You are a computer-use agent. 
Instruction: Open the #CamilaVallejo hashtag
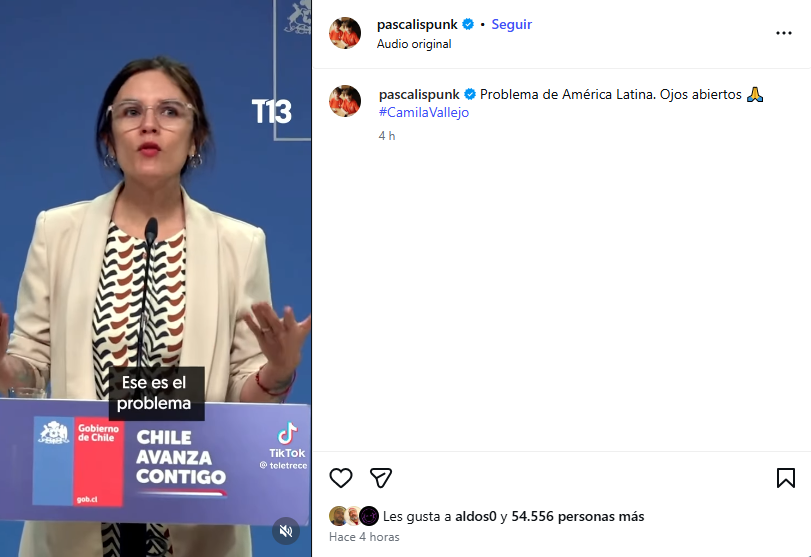(x=424, y=112)
